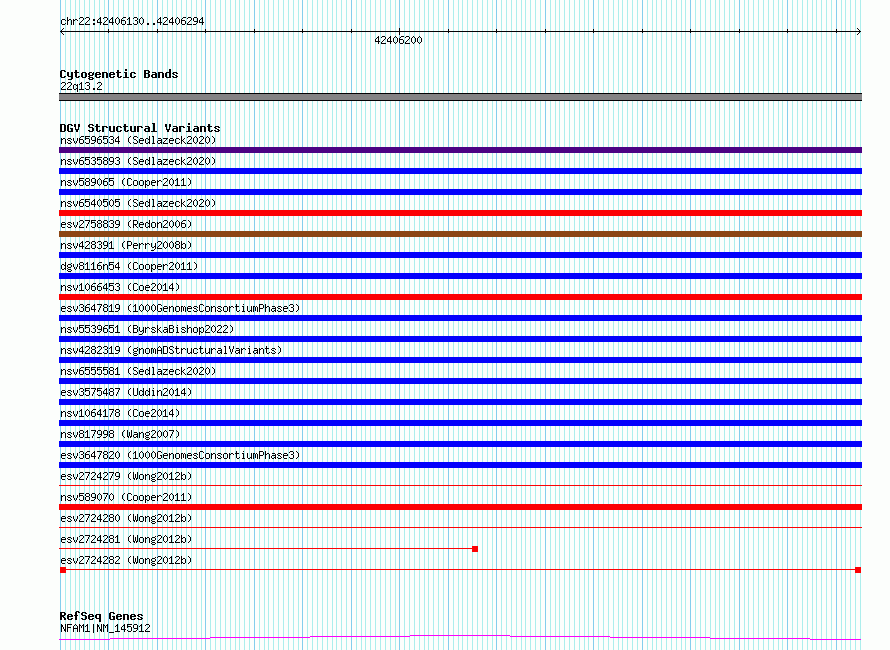
Task: Open variant esv2724279 (Wong2012b) label
Action: tap(126, 476)
